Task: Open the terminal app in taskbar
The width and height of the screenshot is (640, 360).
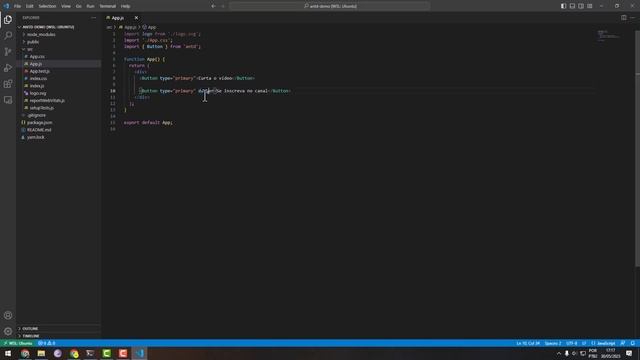Action: coord(90,353)
